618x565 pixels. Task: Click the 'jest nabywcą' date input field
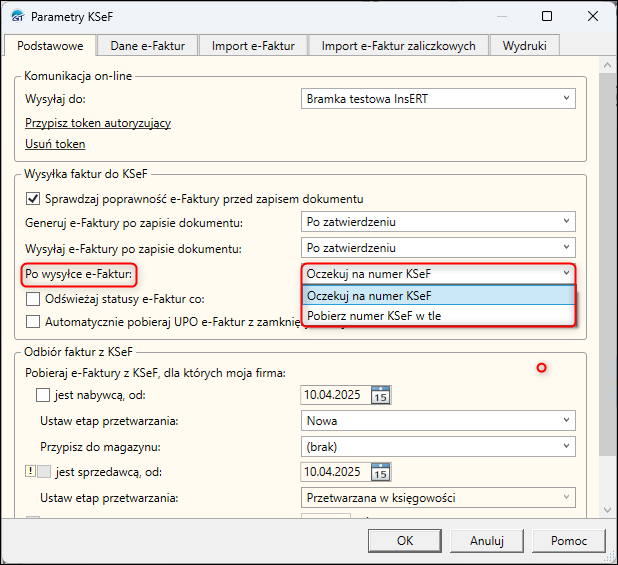pos(335,395)
